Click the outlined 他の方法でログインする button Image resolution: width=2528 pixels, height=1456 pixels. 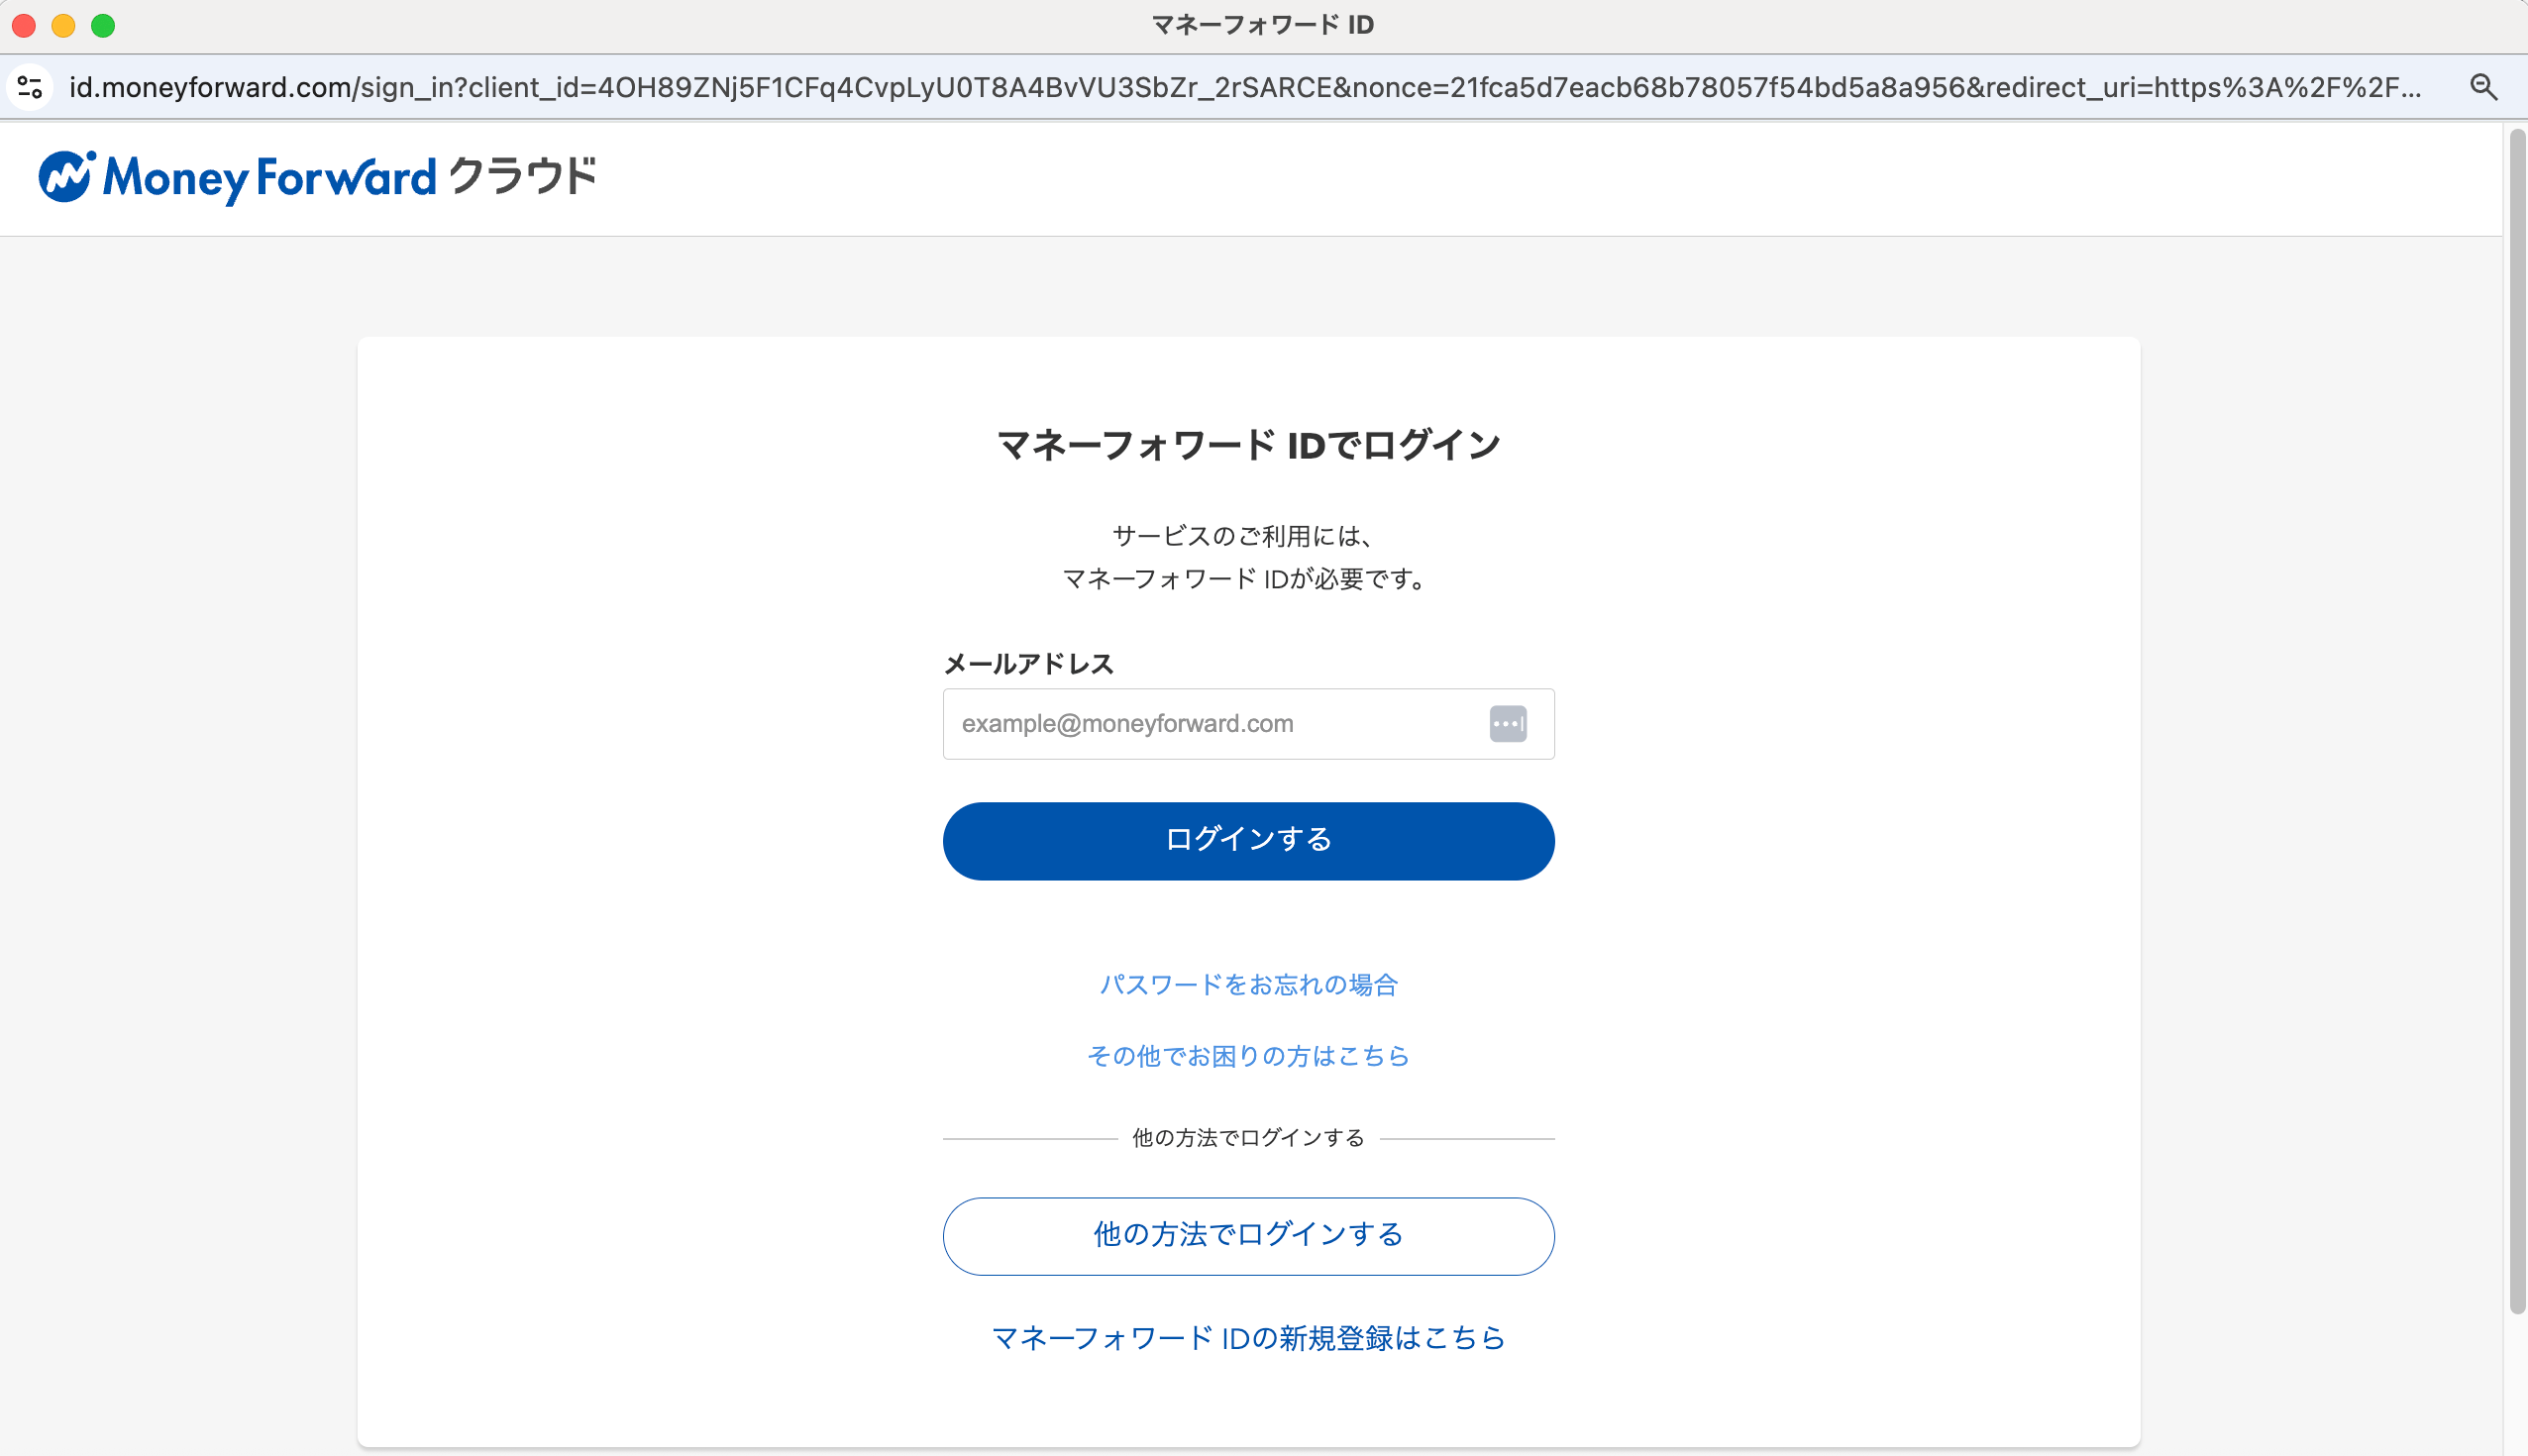click(1248, 1236)
